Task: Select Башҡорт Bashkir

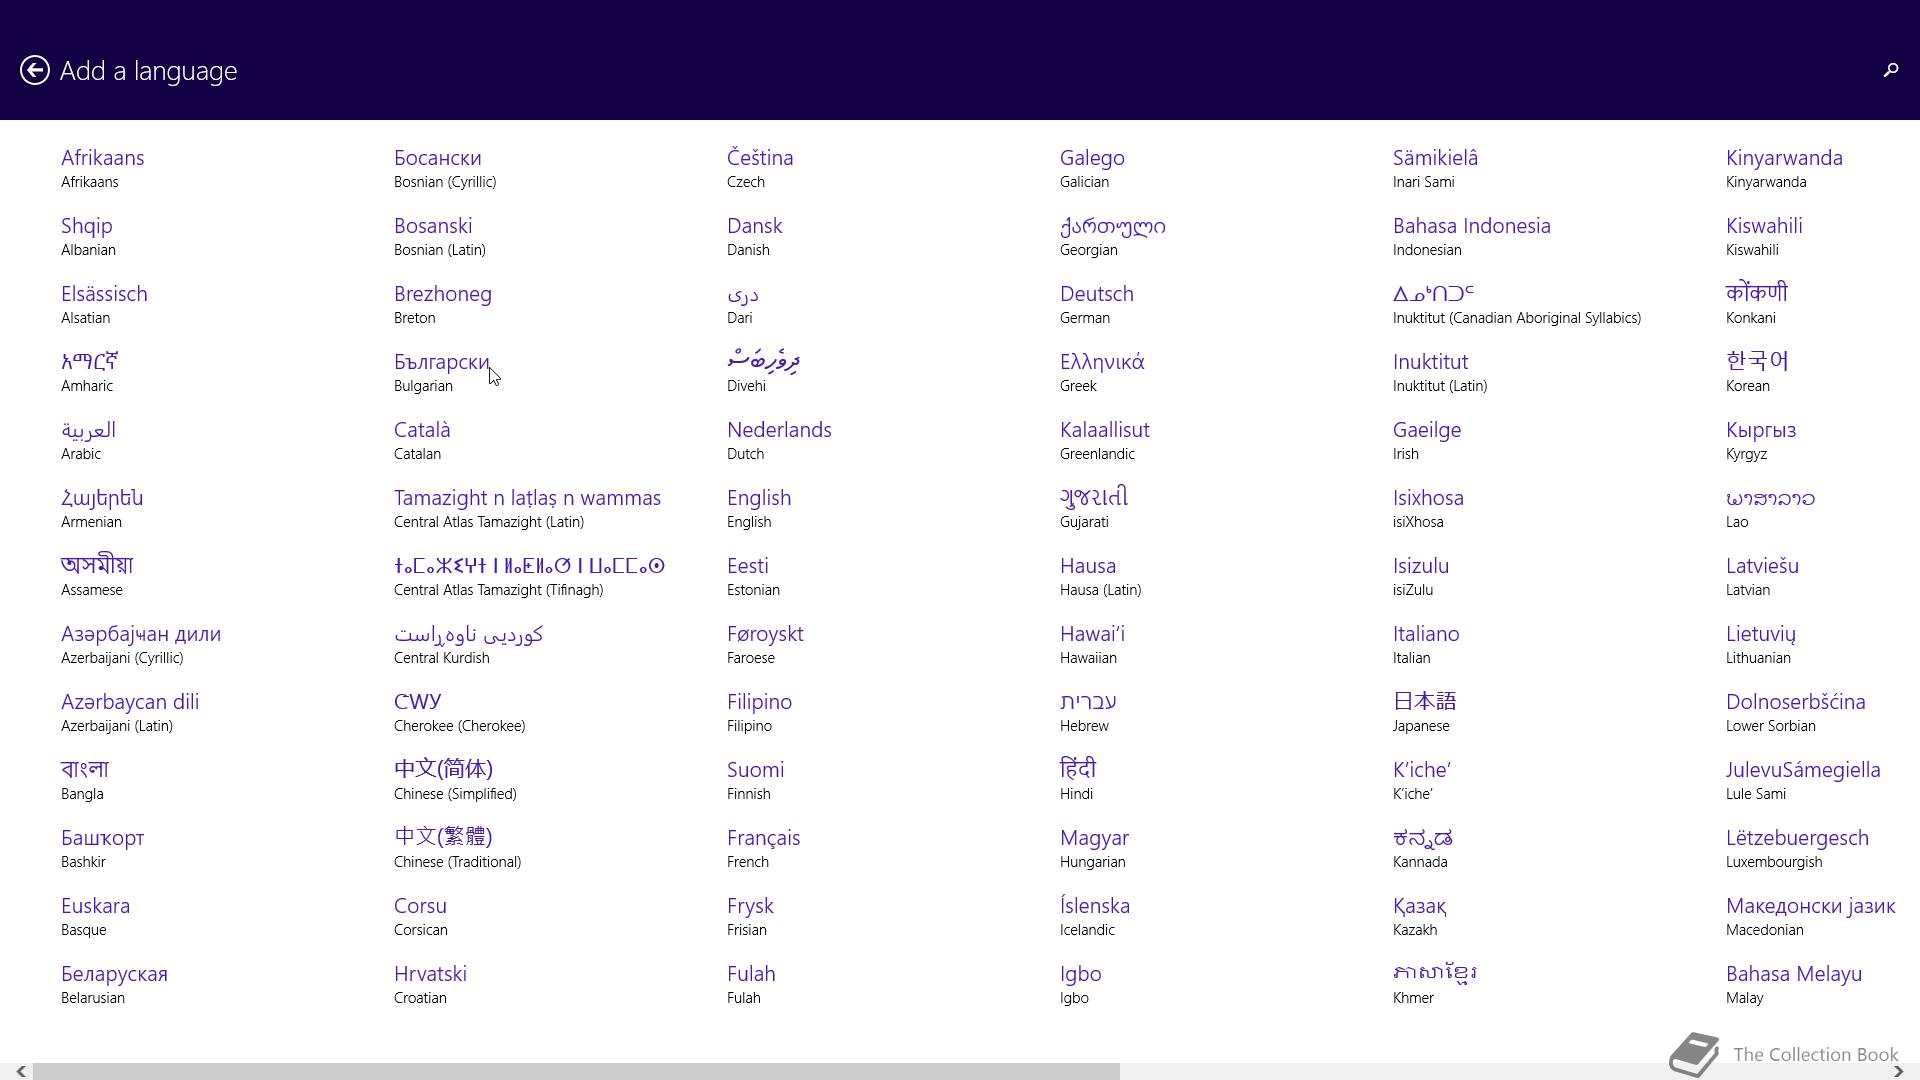Action: tap(102, 849)
